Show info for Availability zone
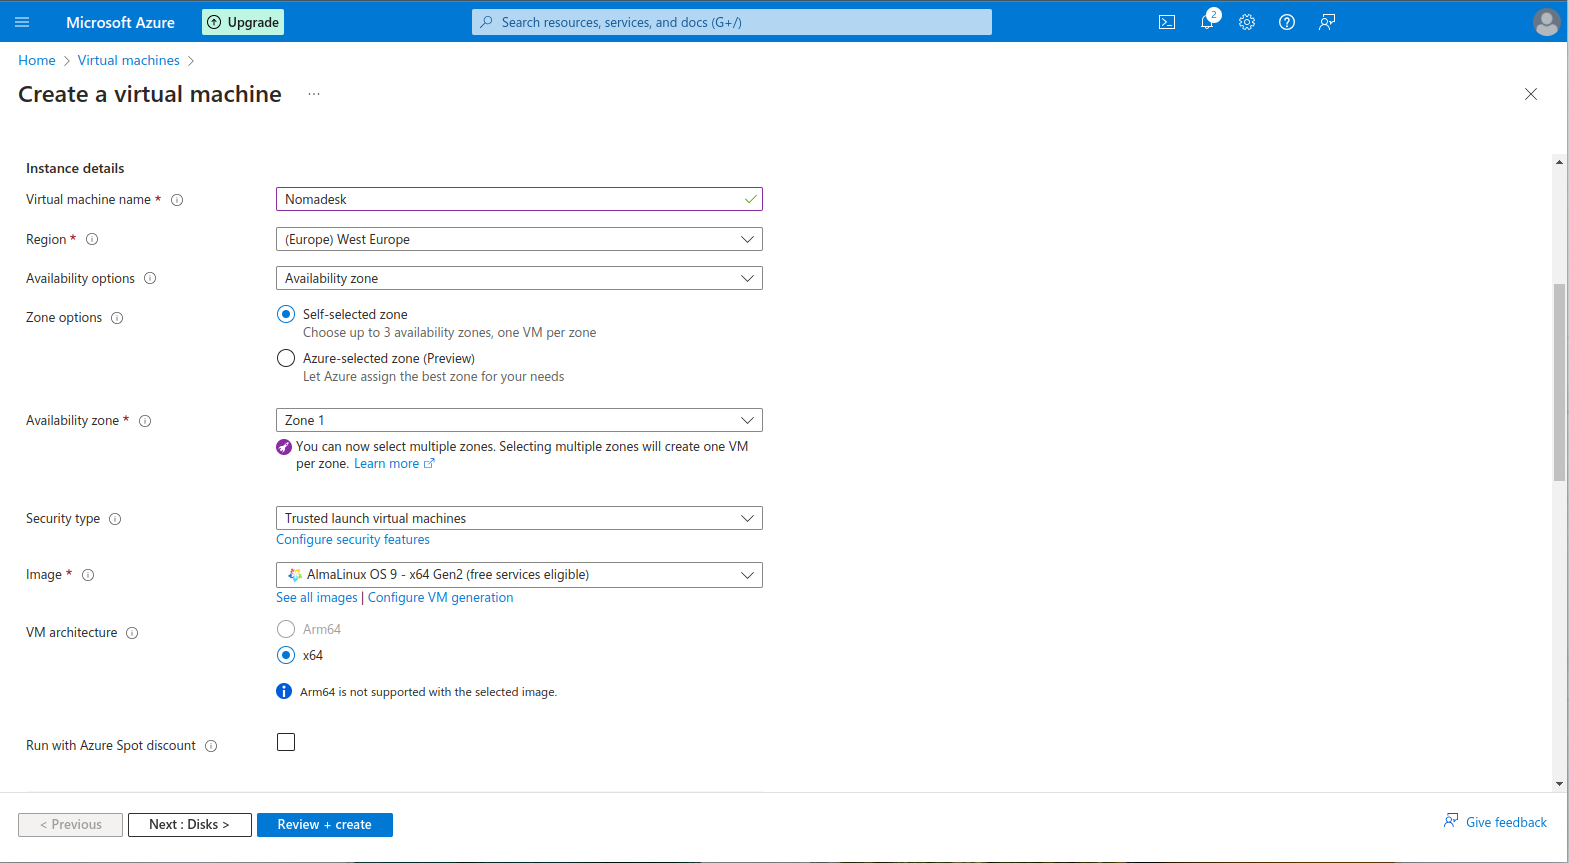Screen dimensions: 1569x863 pos(145,421)
